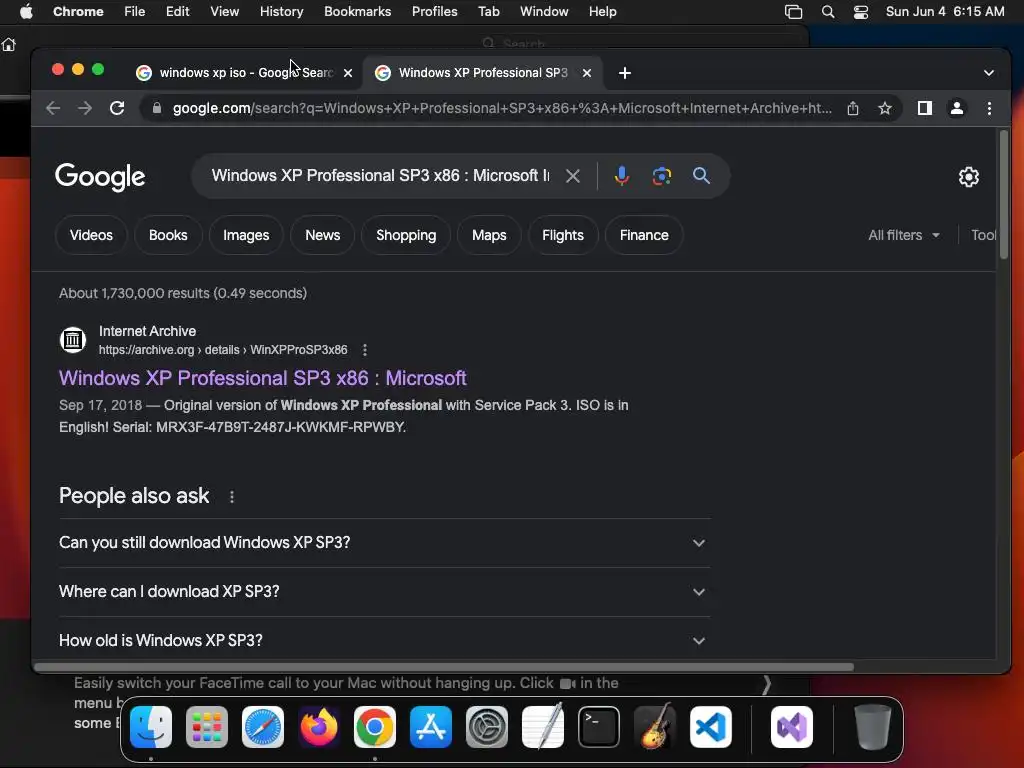Open Chrome's three-dot menu
The width and height of the screenshot is (1024, 768).
click(989, 108)
